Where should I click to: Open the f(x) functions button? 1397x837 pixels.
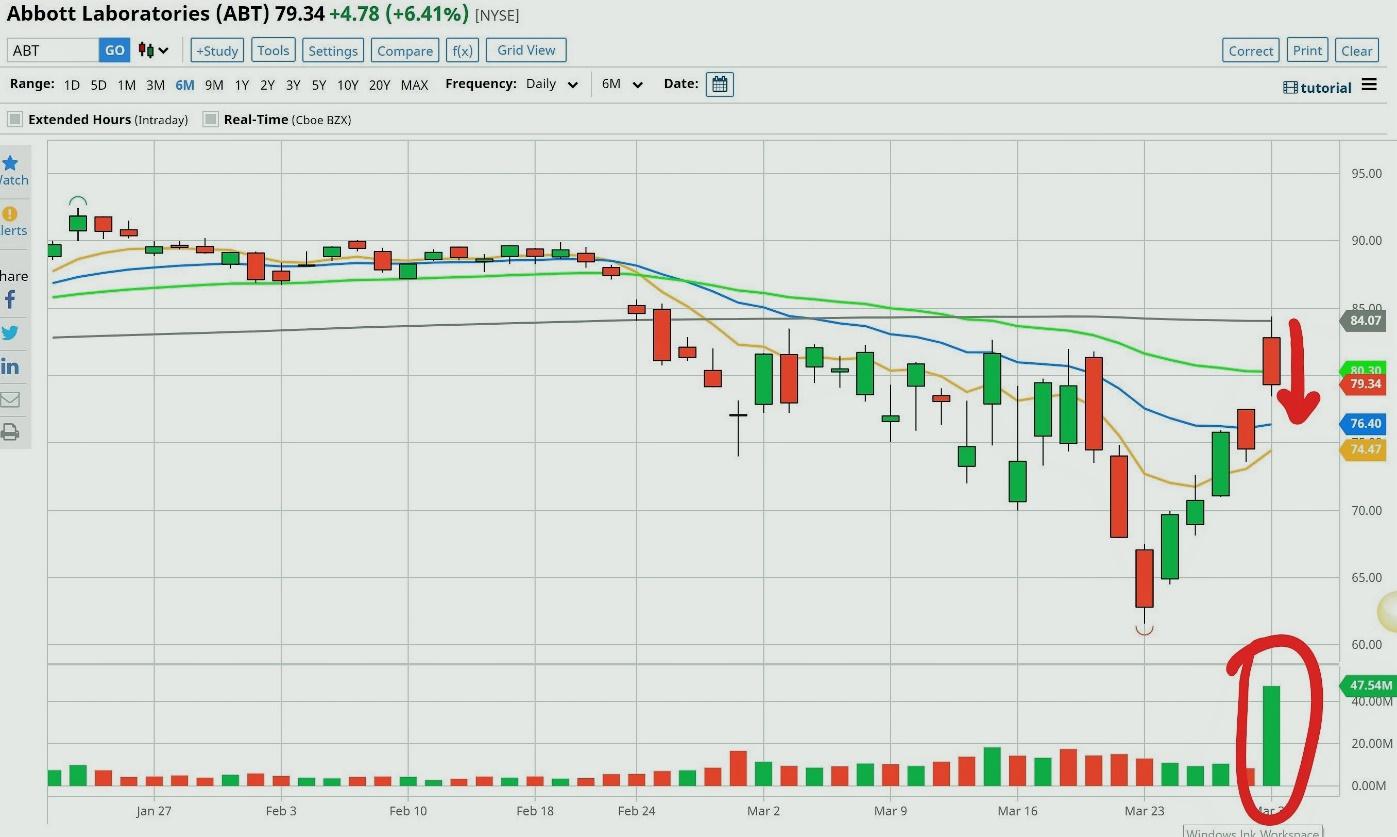pyautogui.click(x=462, y=50)
